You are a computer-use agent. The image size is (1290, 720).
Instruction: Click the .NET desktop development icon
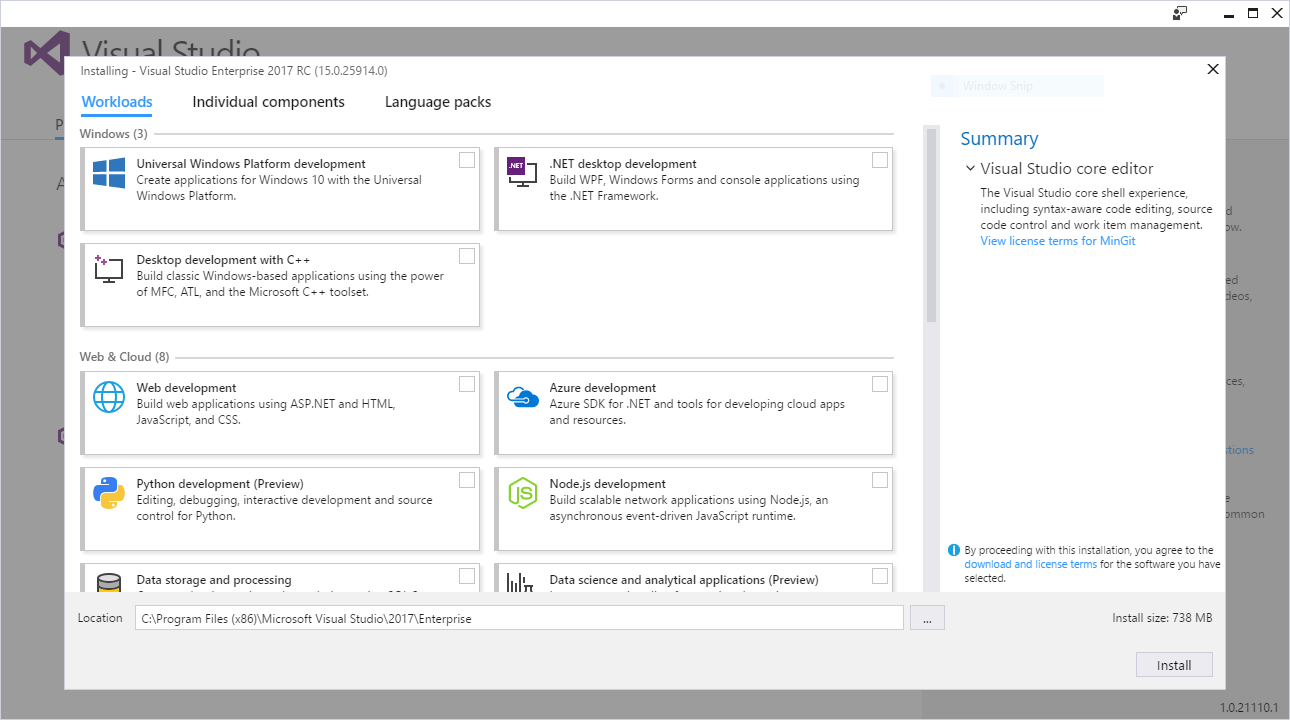tap(521, 174)
